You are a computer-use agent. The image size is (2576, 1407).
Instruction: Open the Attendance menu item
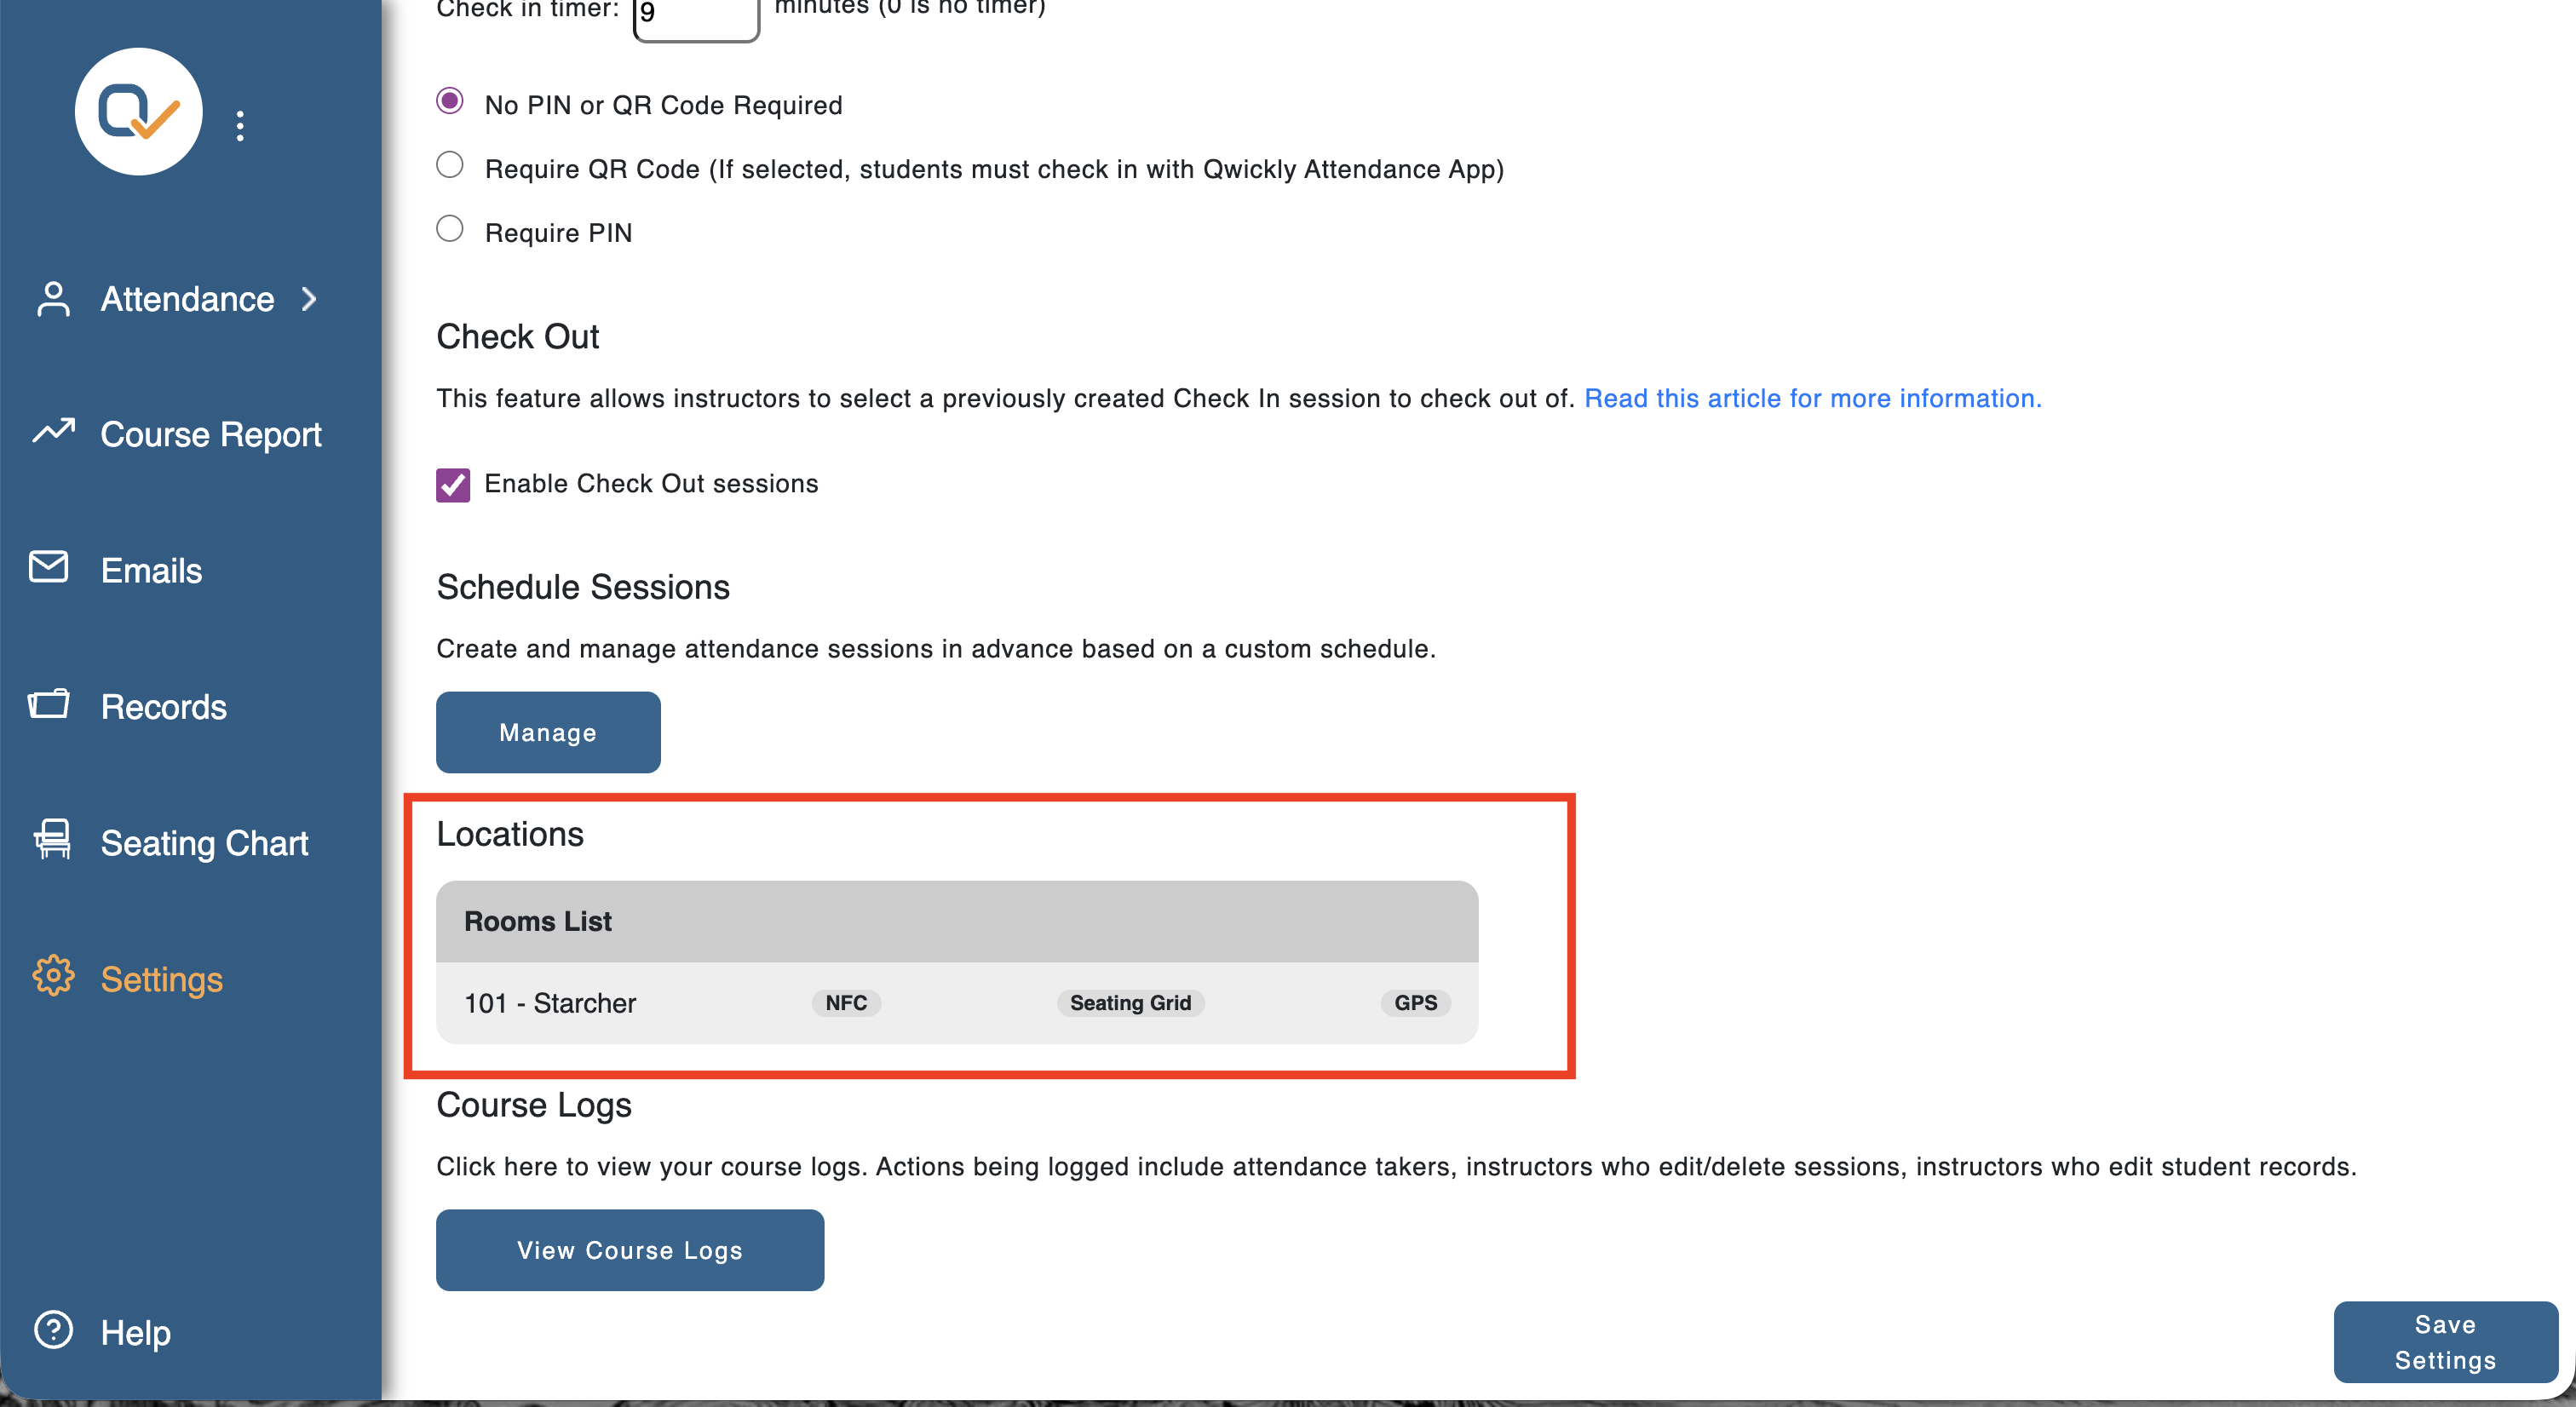point(187,299)
